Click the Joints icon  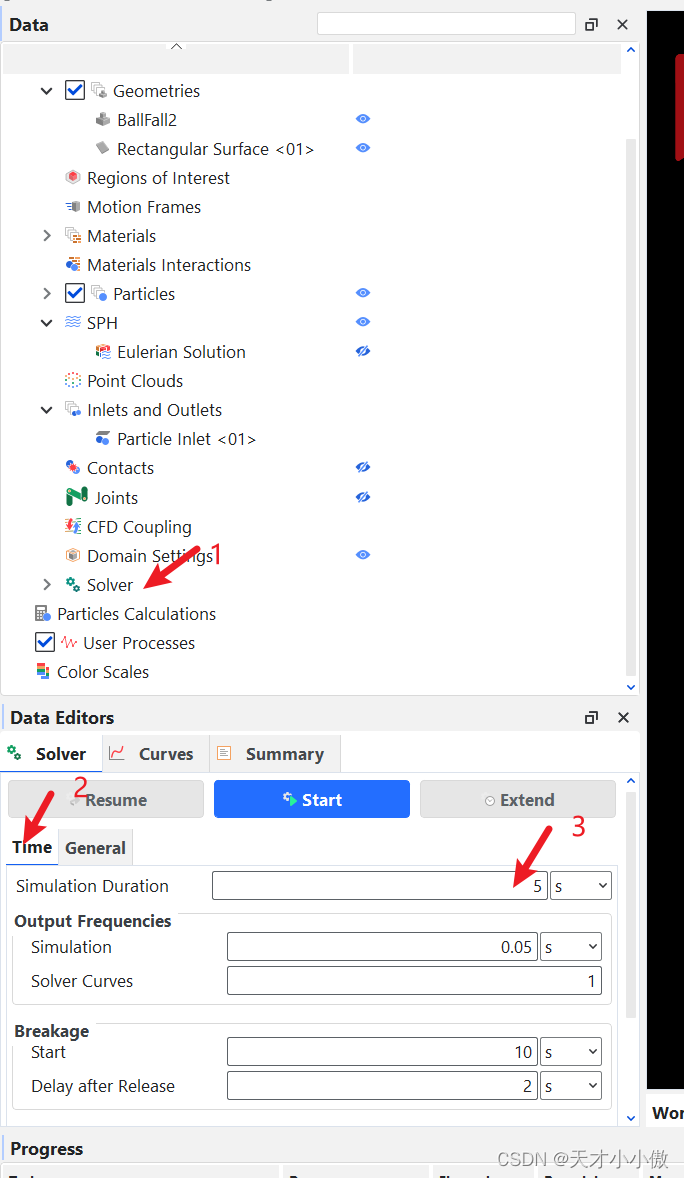(77, 497)
